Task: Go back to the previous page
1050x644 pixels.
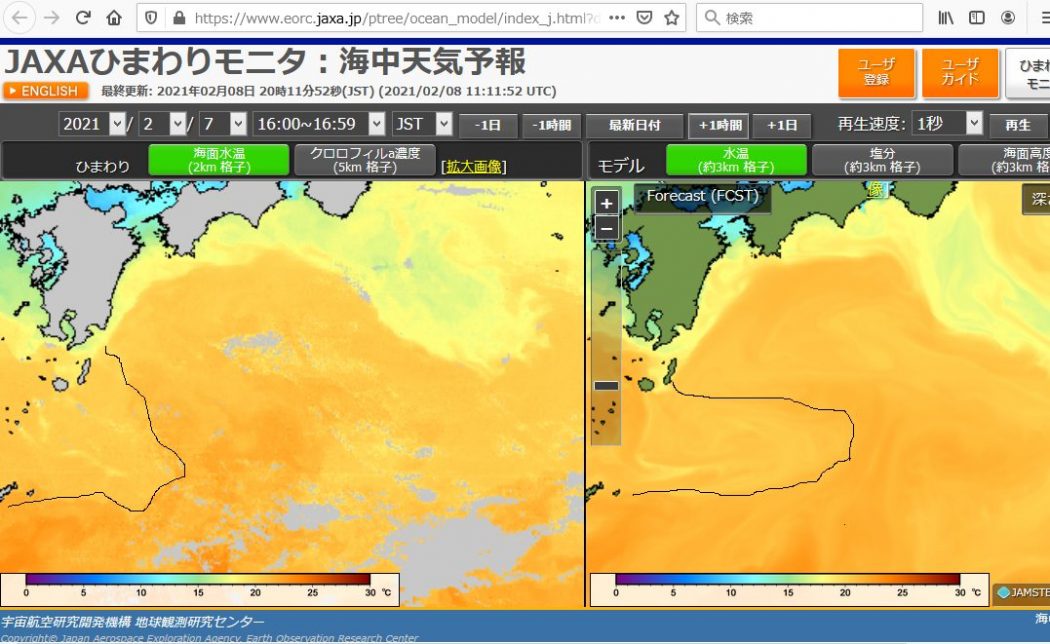Action: (20, 18)
